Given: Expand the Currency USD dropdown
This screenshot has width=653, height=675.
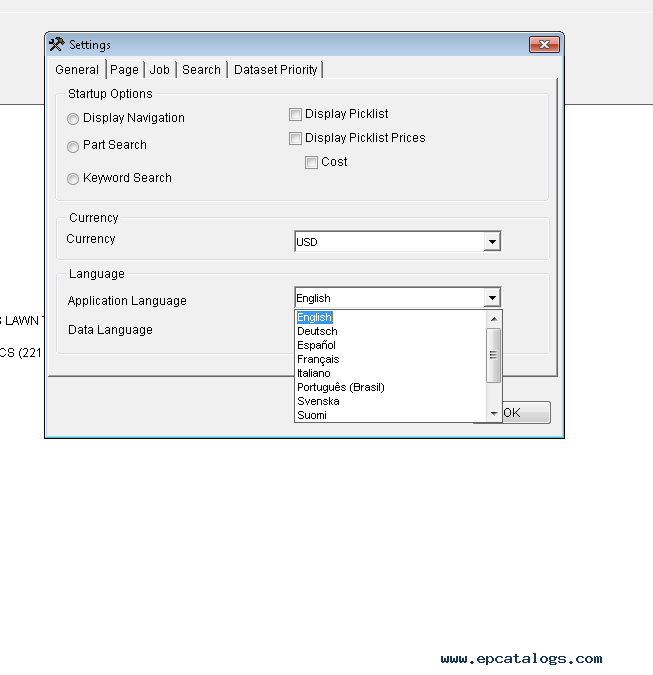Looking at the screenshot, I should pyautogui.click(x=491, y=242).
